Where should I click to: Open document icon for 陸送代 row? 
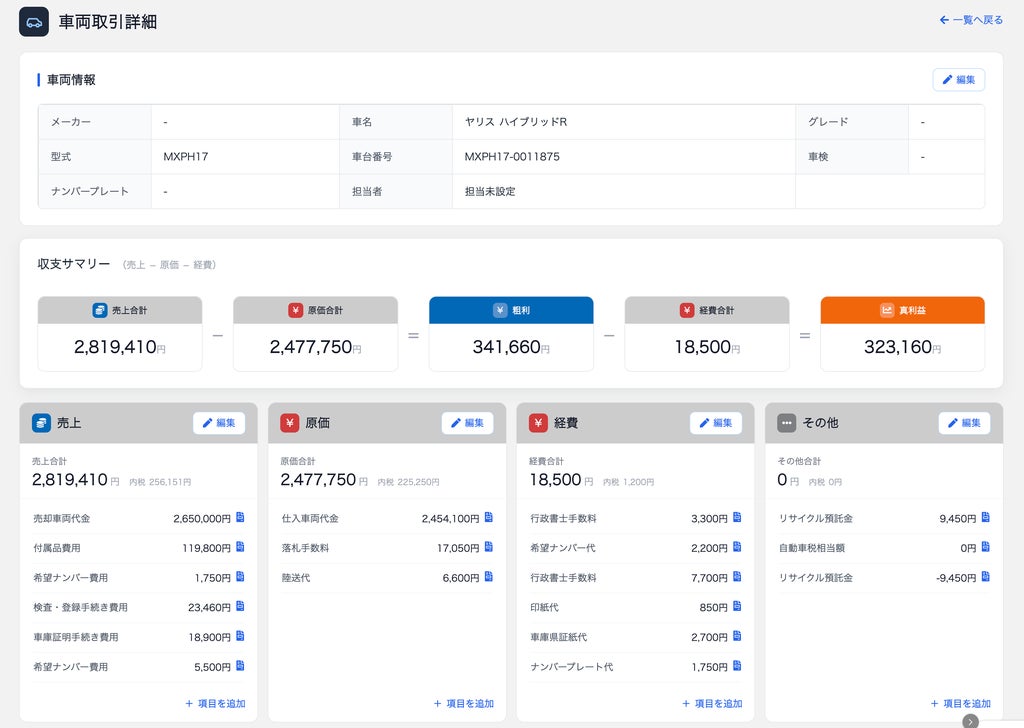(488, 577)
